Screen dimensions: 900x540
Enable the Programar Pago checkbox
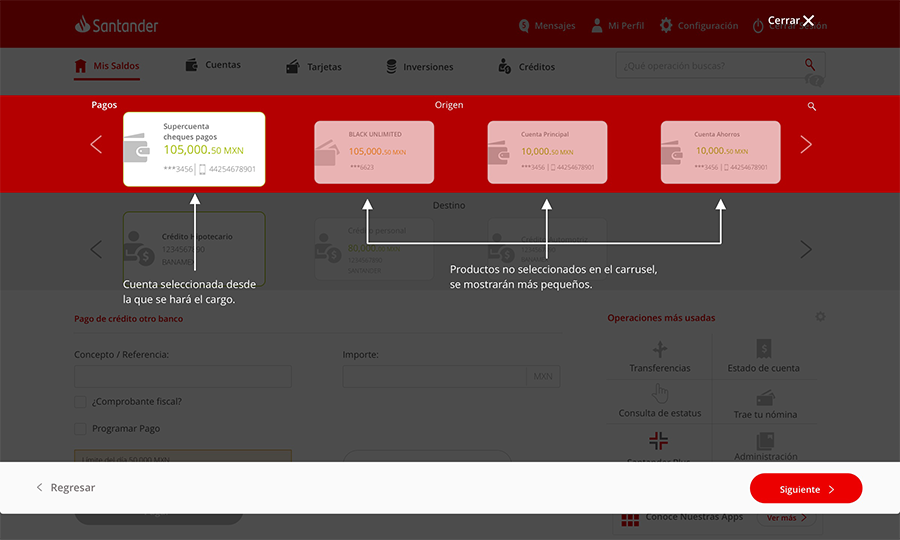(80, 428)
